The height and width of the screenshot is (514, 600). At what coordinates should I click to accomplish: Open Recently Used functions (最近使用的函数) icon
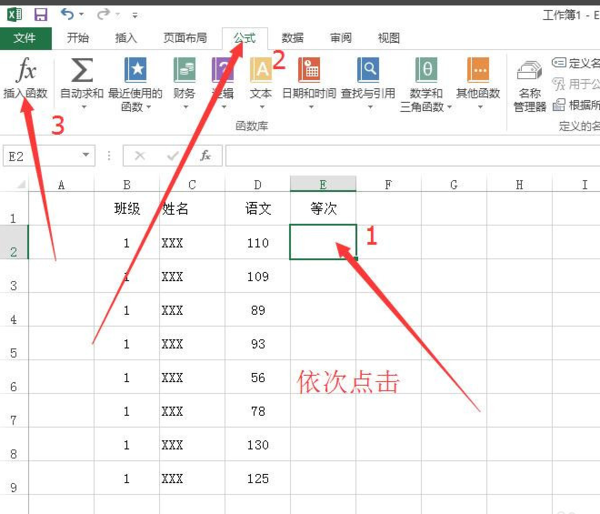[135, 72]
